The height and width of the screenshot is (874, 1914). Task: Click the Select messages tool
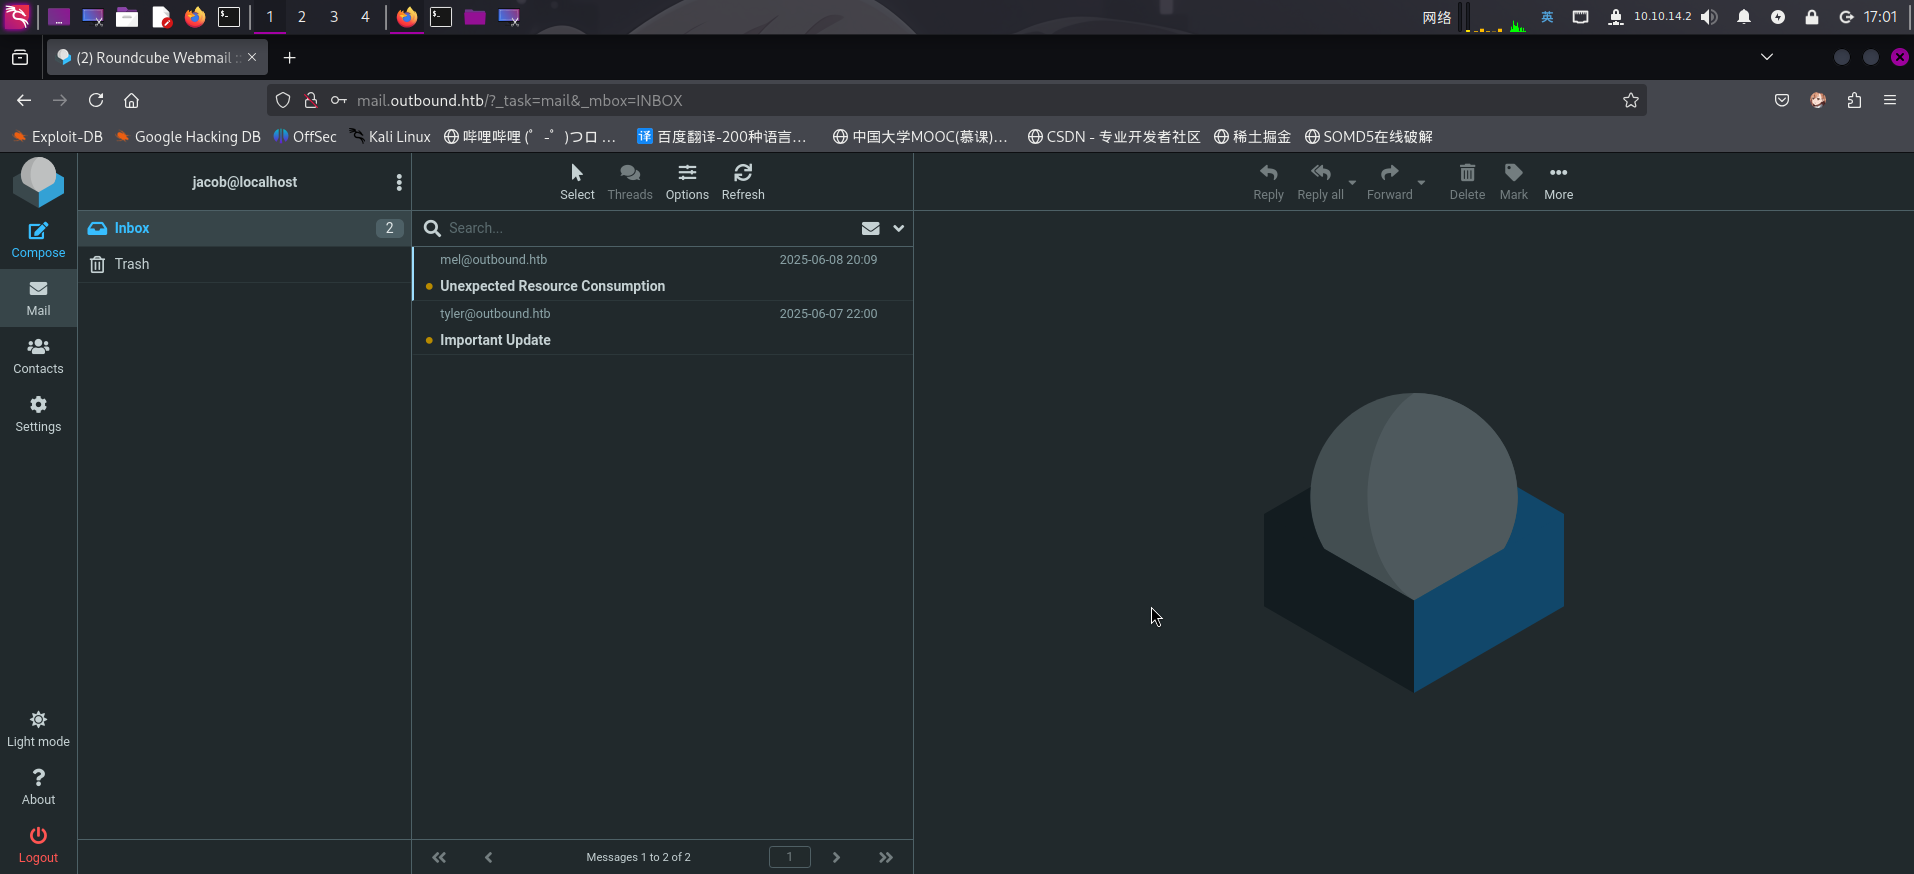[577, 181]
